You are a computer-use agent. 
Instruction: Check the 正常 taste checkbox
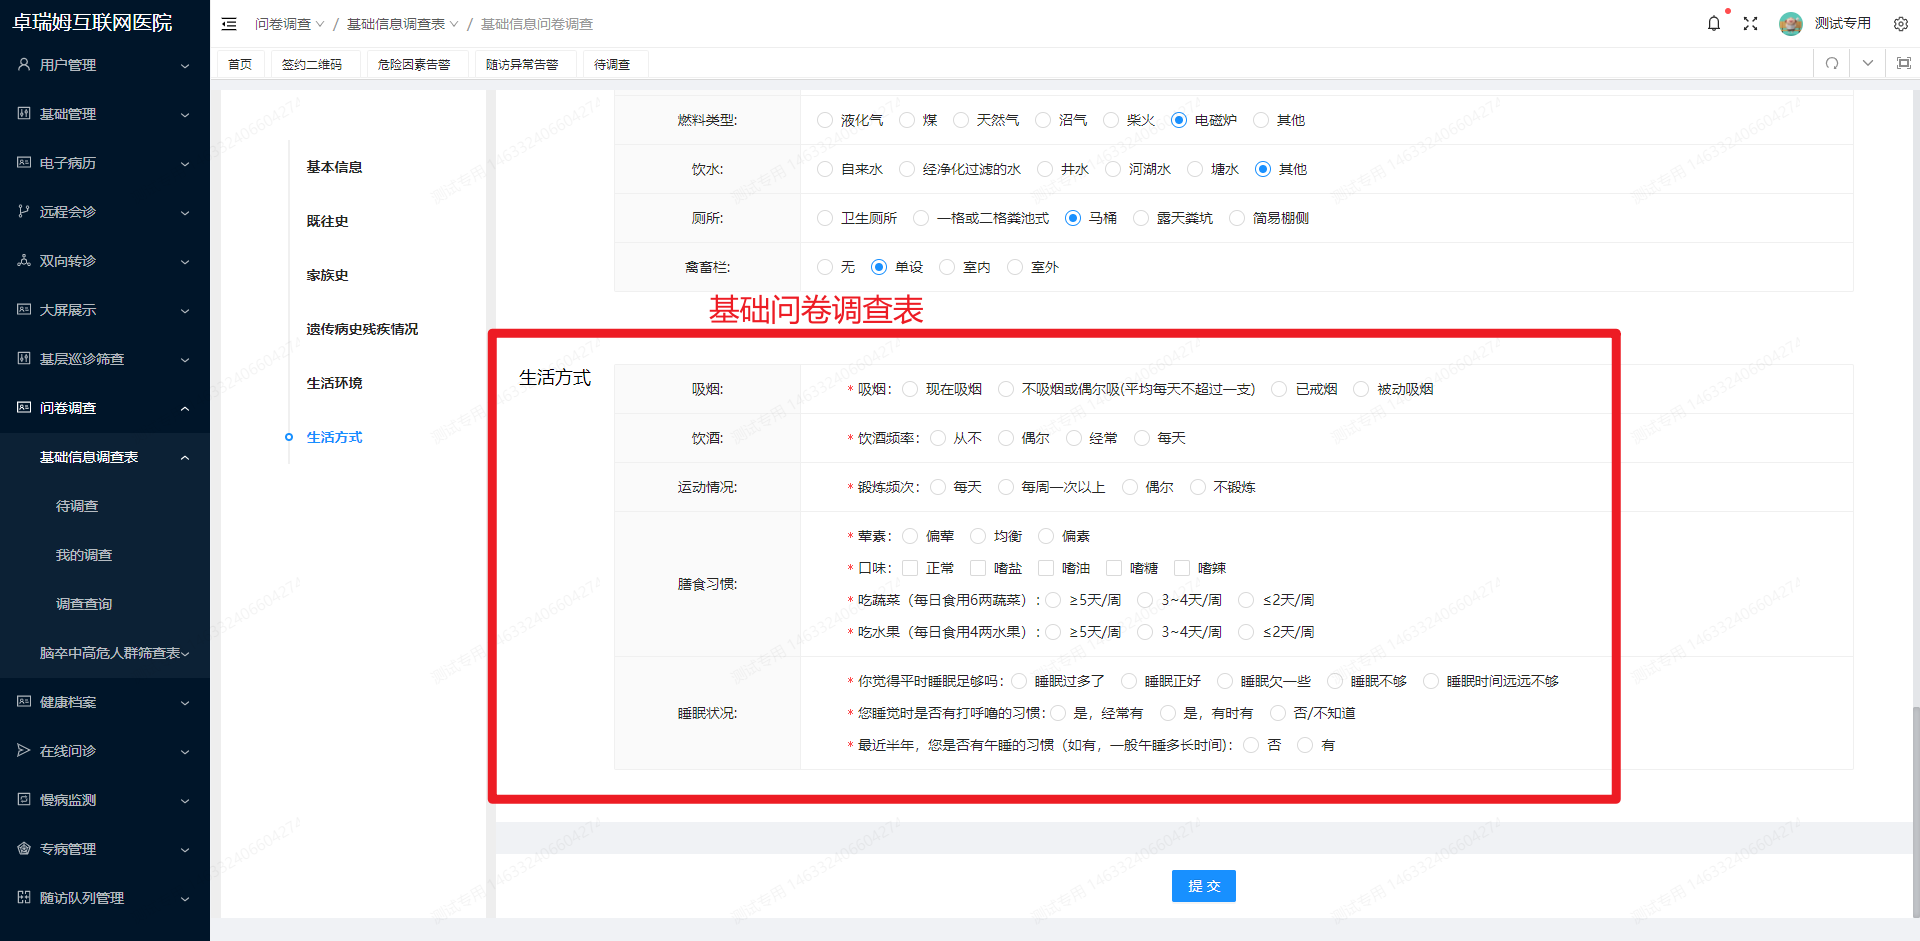(x=910, y=568)
